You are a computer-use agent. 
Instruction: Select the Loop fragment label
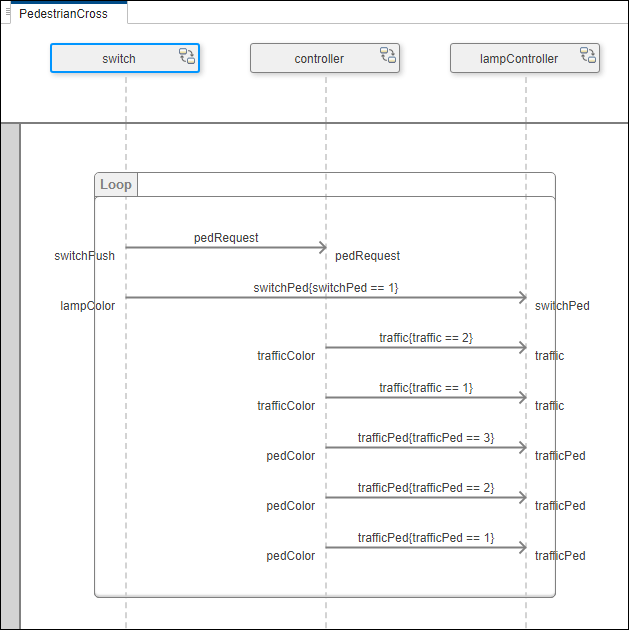point(116,184)
